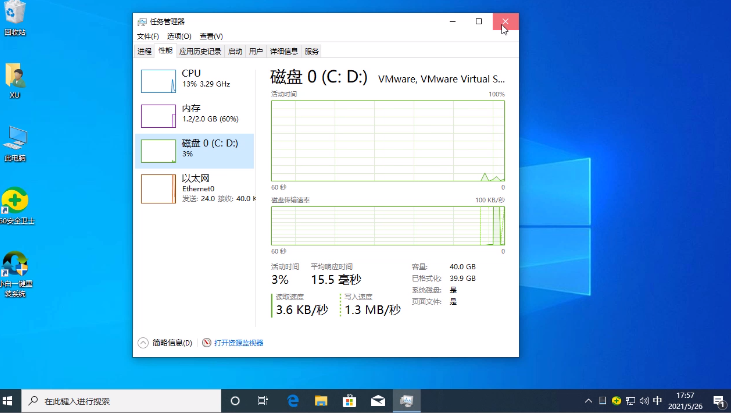The image size is (731, 413).
Task: Click the taskbar search box
Action: (x=120, y=401)
